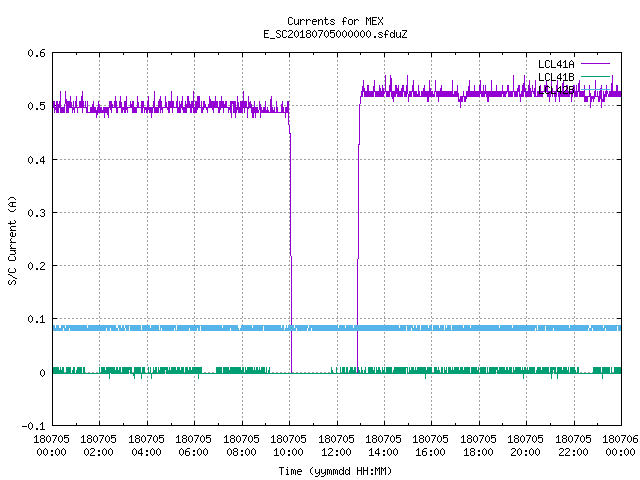Click the y-axis tick value 0.3
This screenshot has width=640, height=480.
pos(36,213)
